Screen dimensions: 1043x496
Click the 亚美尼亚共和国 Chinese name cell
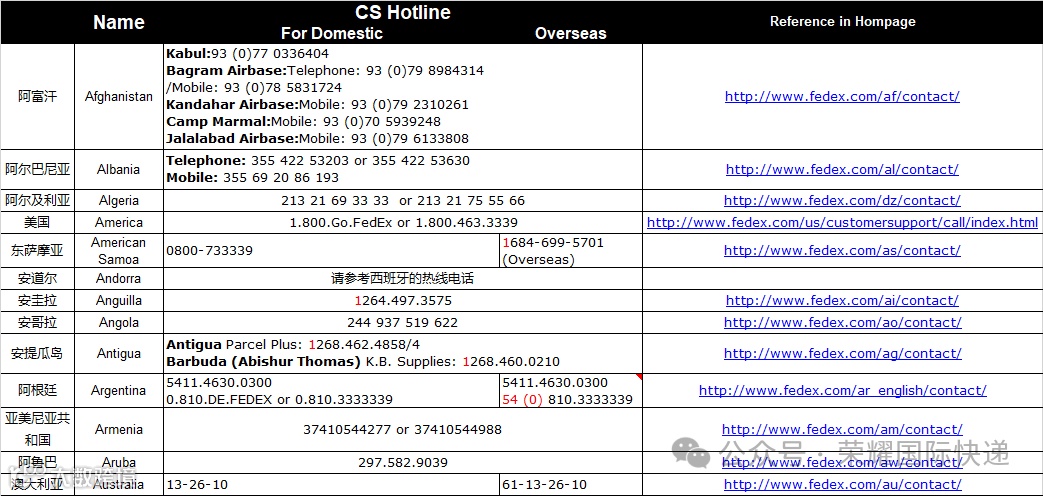37,430
